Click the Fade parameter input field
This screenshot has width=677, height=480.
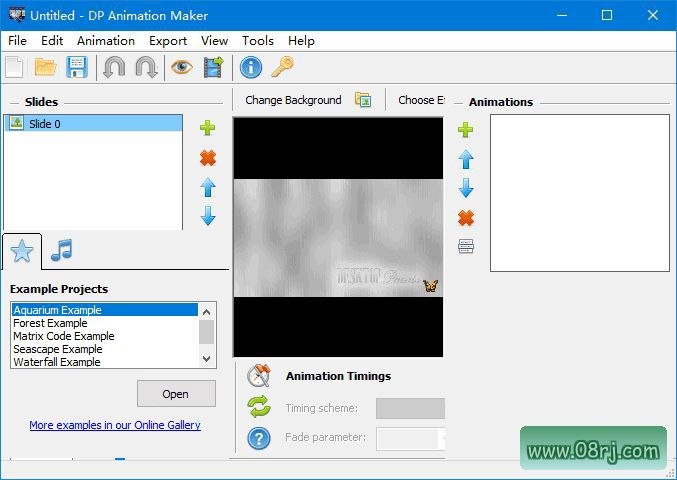click(410, 439)
